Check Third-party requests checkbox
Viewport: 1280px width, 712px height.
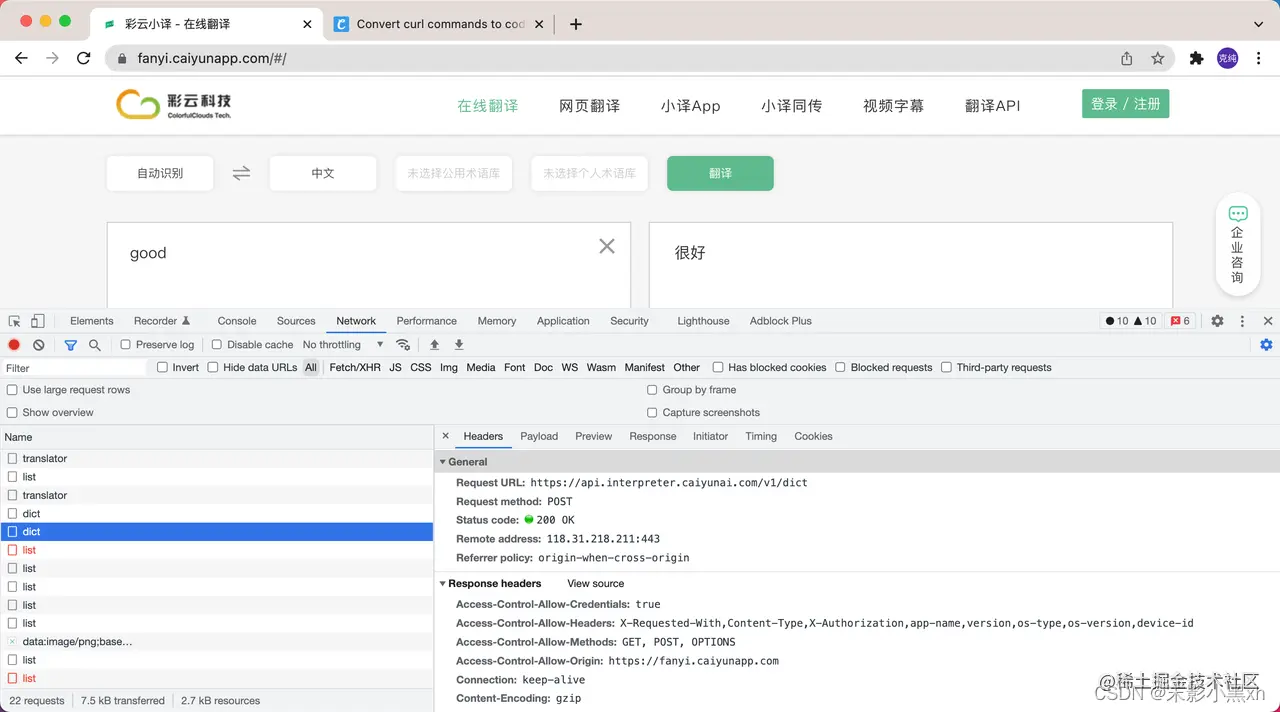pos(946,368)
